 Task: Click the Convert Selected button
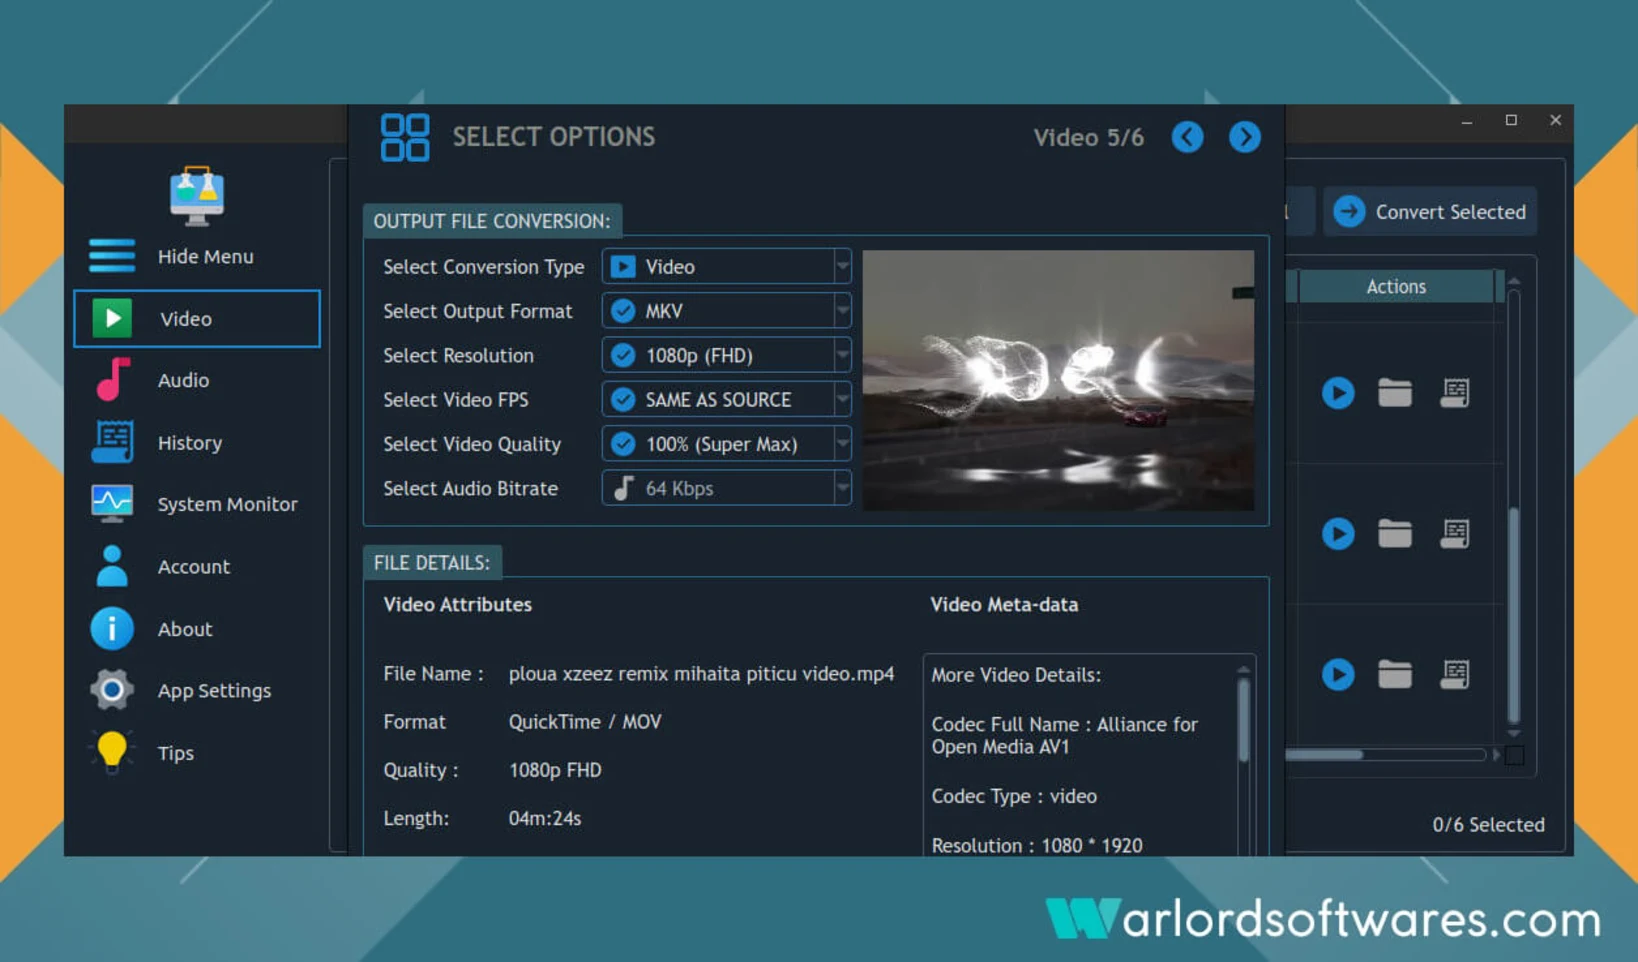tap(1430, 212)
